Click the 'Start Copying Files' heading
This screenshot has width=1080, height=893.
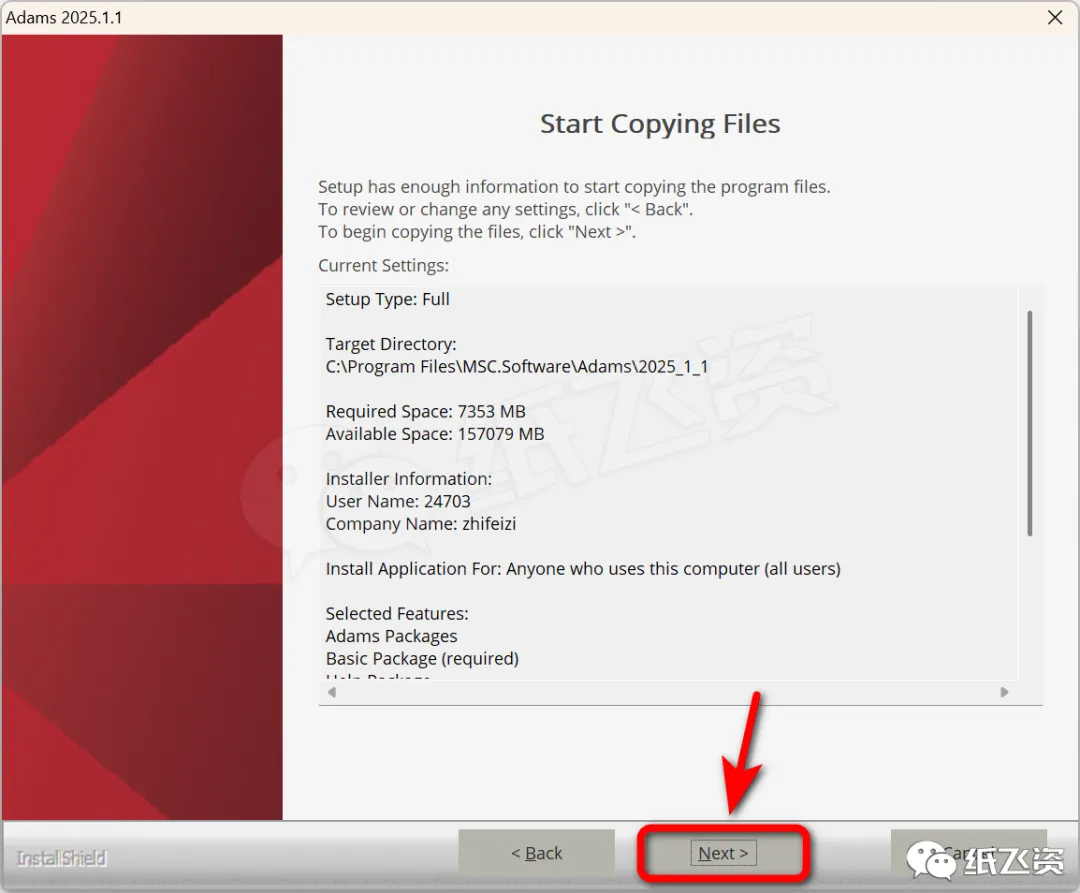tap(660, 124)
